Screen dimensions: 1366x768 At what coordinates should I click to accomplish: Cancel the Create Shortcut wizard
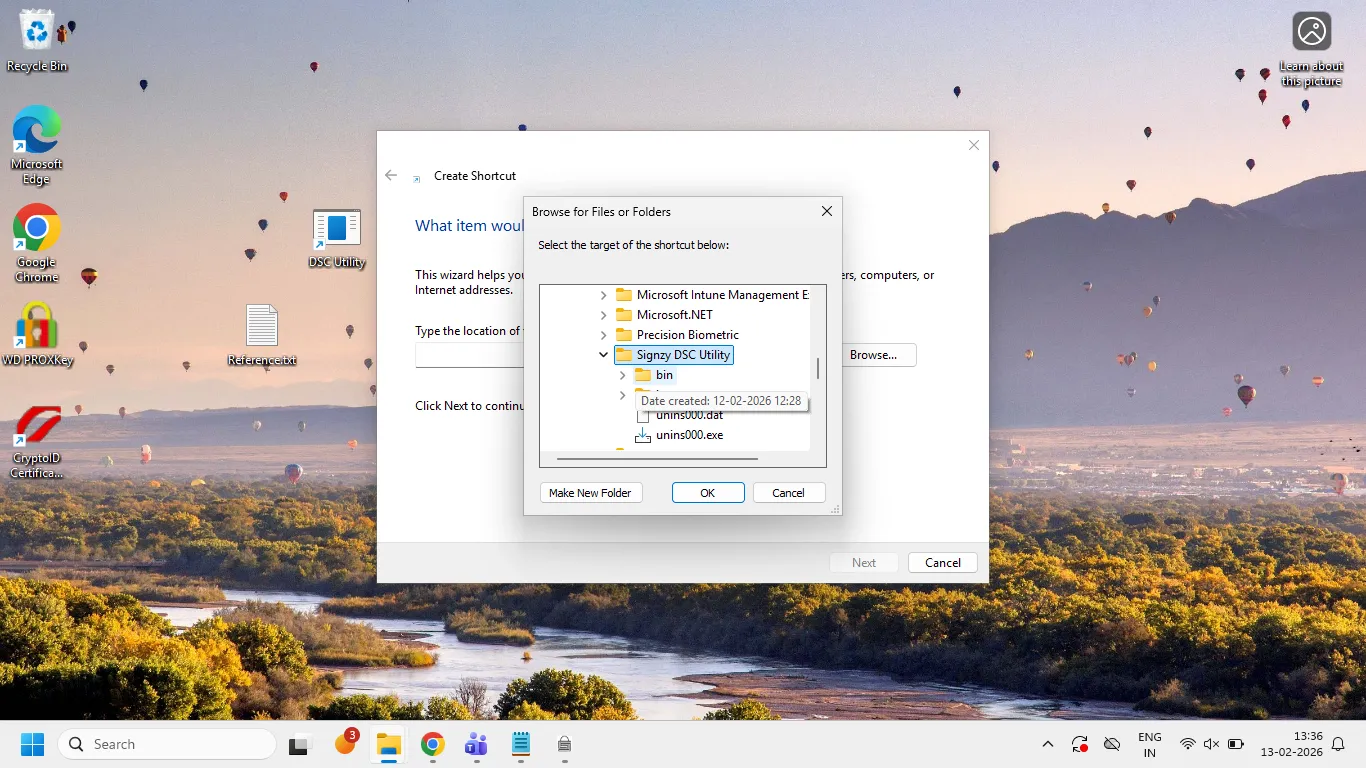click(x=943, y=563)
